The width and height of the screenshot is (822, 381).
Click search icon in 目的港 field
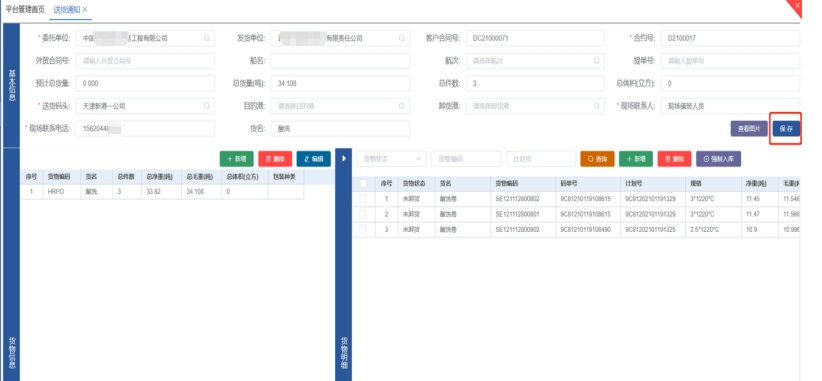(x=402, y=106)
